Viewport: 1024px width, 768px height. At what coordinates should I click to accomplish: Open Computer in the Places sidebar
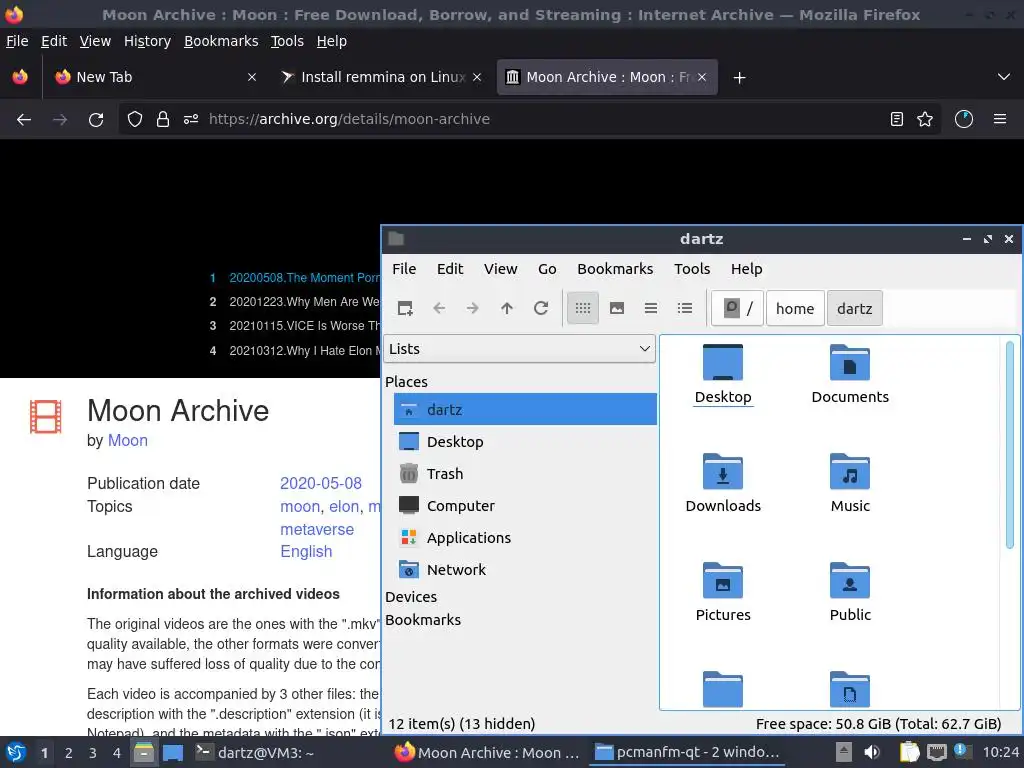pos(525,505)
